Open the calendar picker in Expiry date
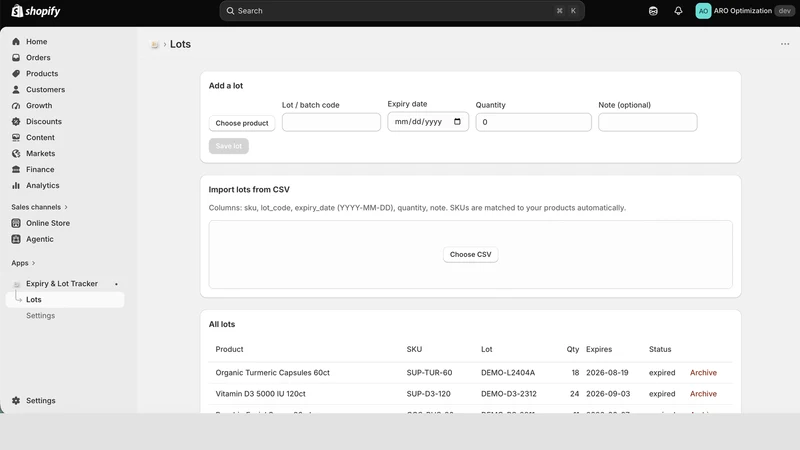 click(457, 121)
